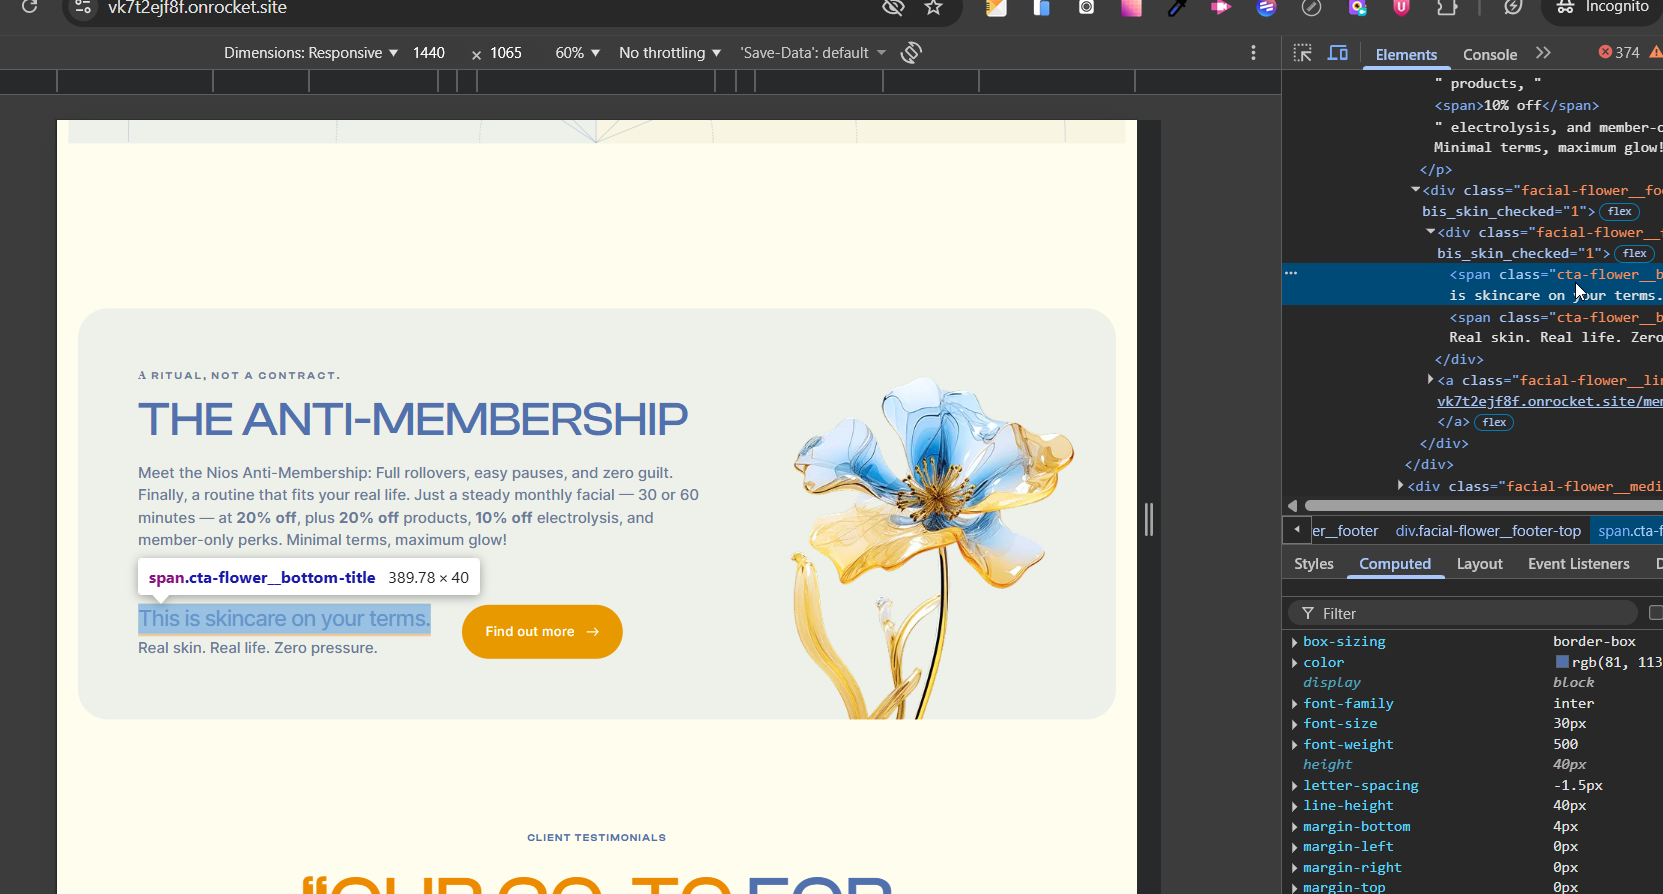Click the crossed-eye tracking protection icon

tap(893, 8)
